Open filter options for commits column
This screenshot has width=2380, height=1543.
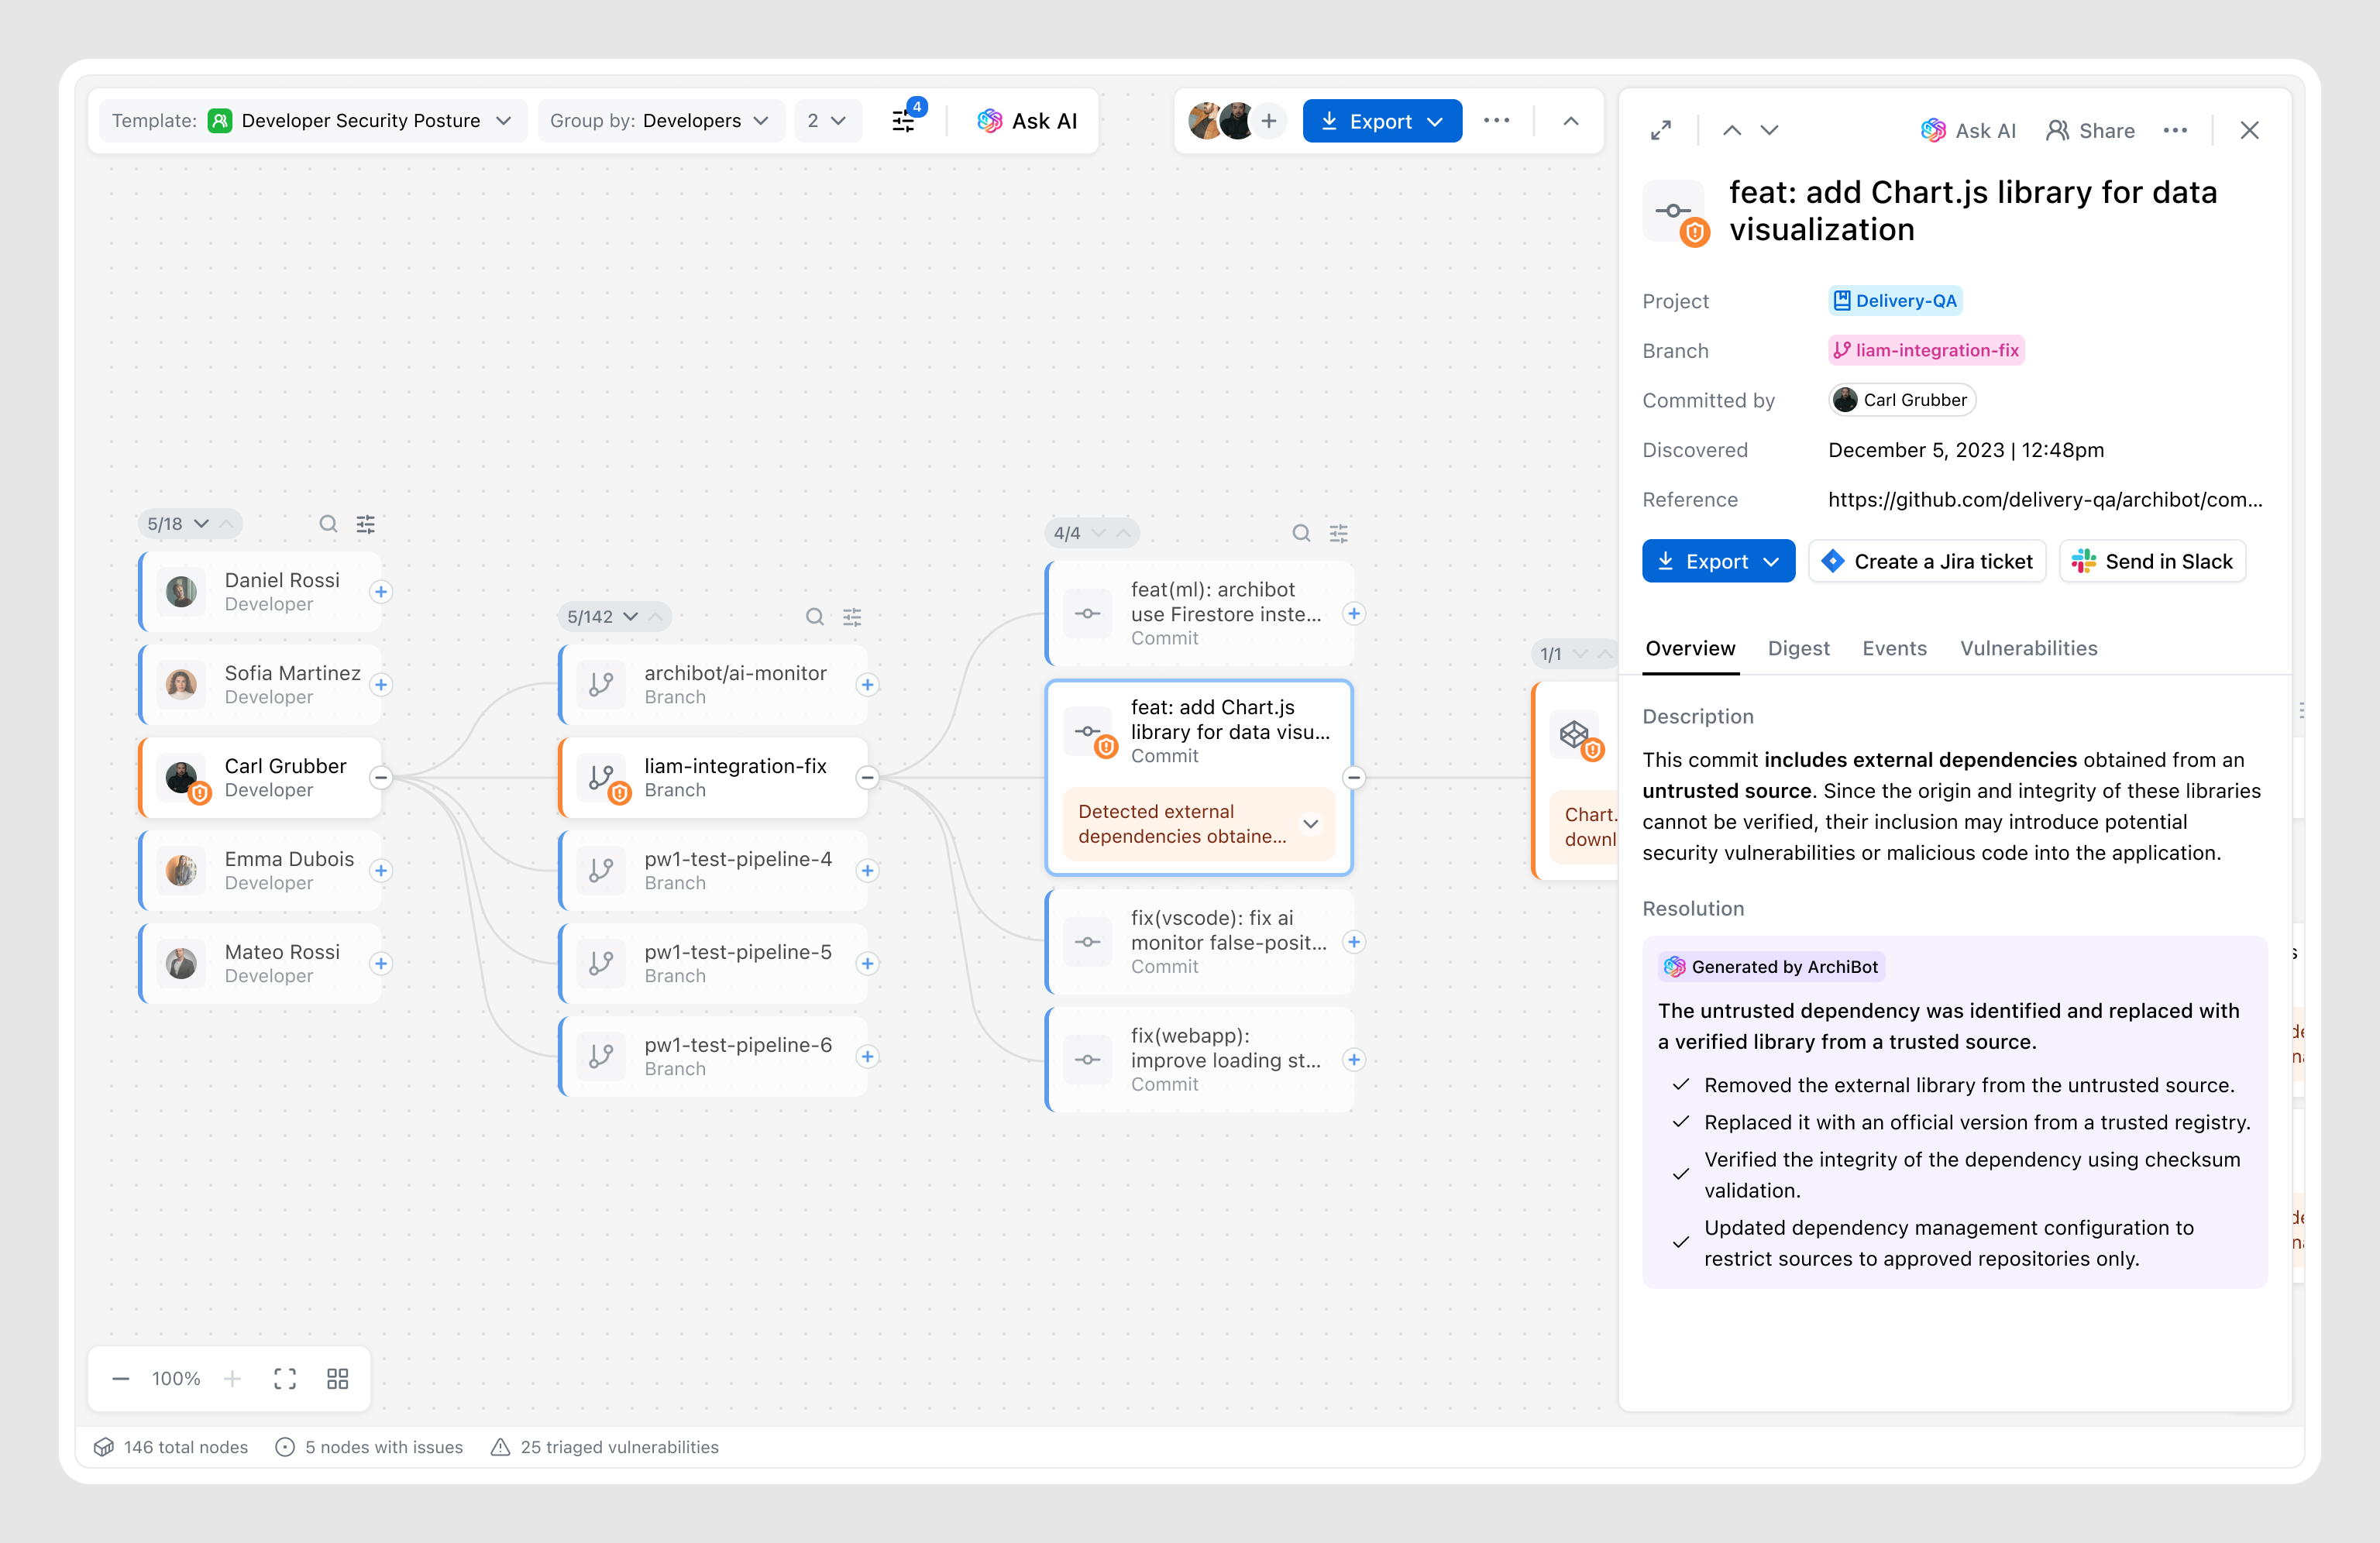click(x=1338, y=533)
